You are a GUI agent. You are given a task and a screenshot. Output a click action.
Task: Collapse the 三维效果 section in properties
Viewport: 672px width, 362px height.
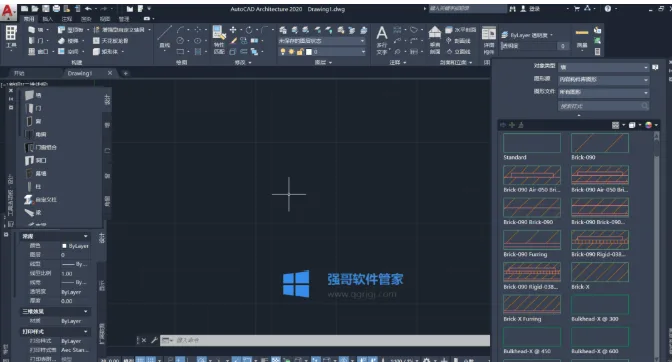click(x=86, y=311)
